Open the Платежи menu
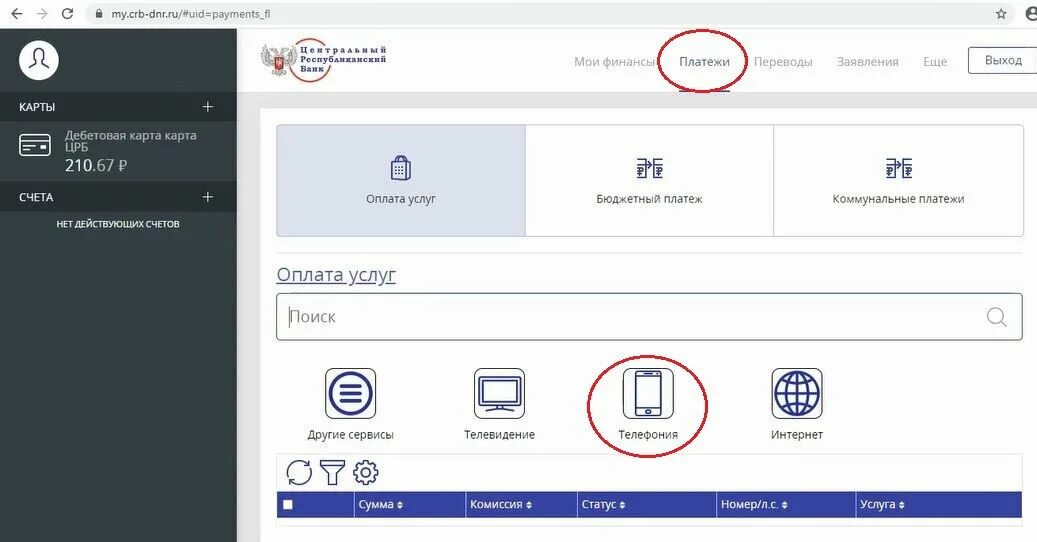Screen dimensions: 1037x542 click(704, 61)
